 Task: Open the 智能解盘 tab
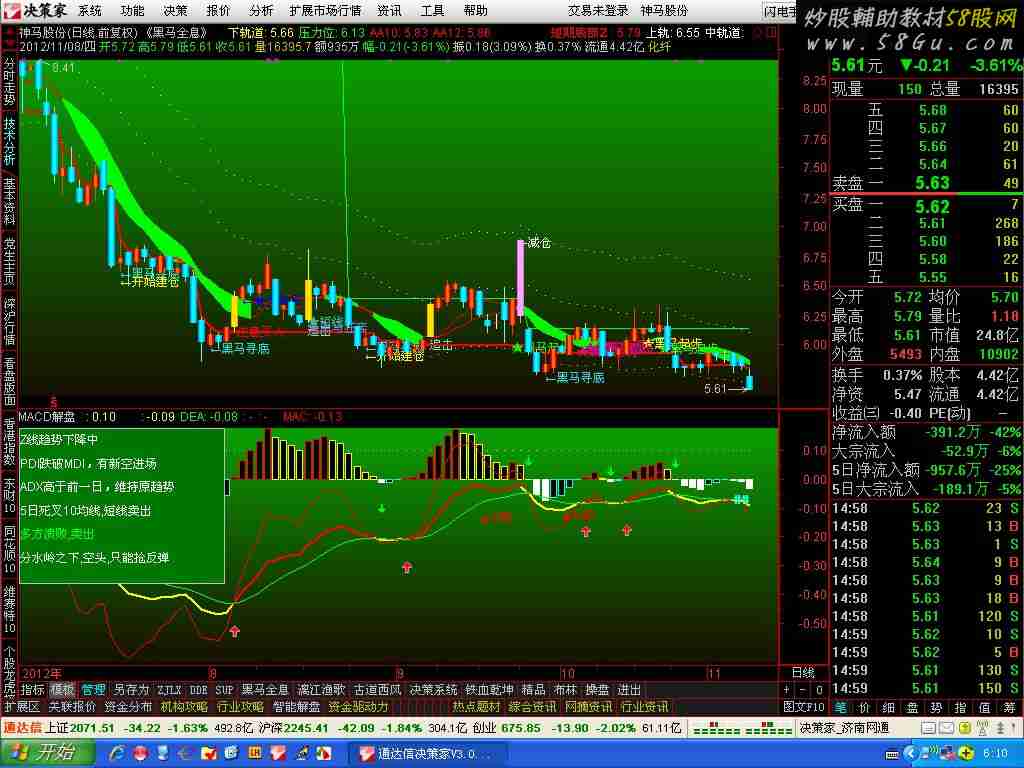[x=296, y=707]
